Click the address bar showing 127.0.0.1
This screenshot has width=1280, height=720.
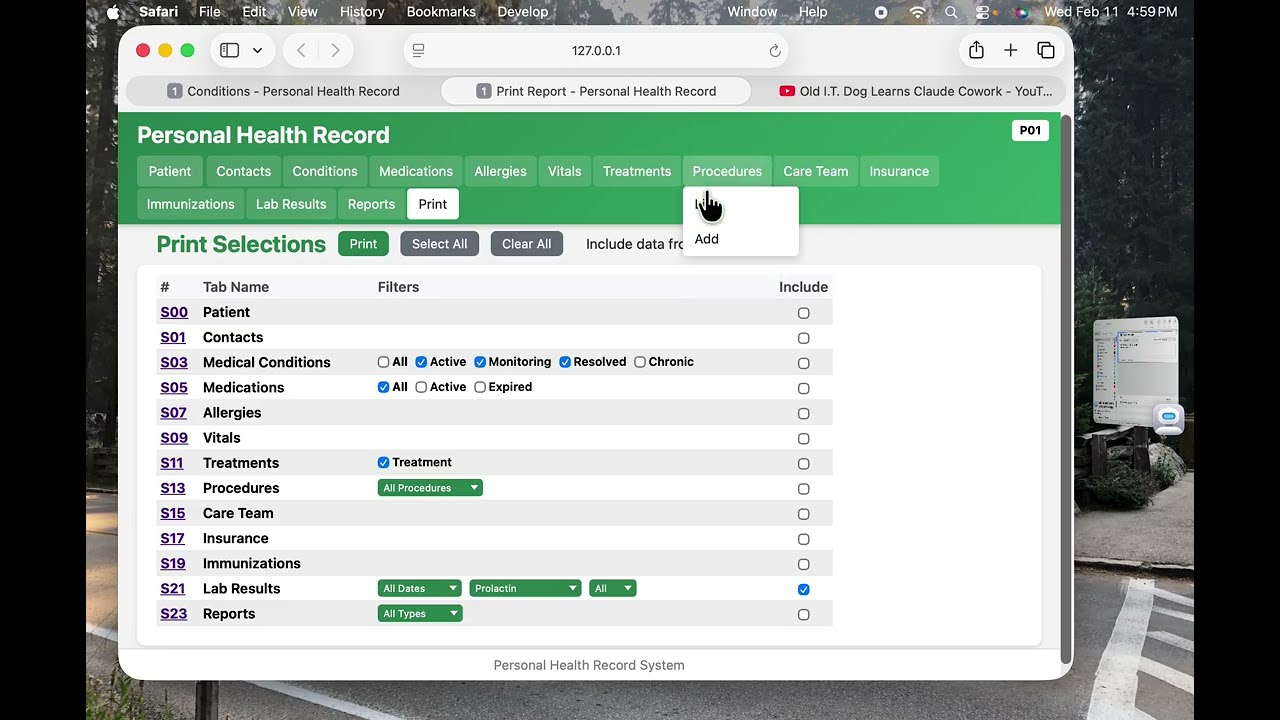(596, 51)
